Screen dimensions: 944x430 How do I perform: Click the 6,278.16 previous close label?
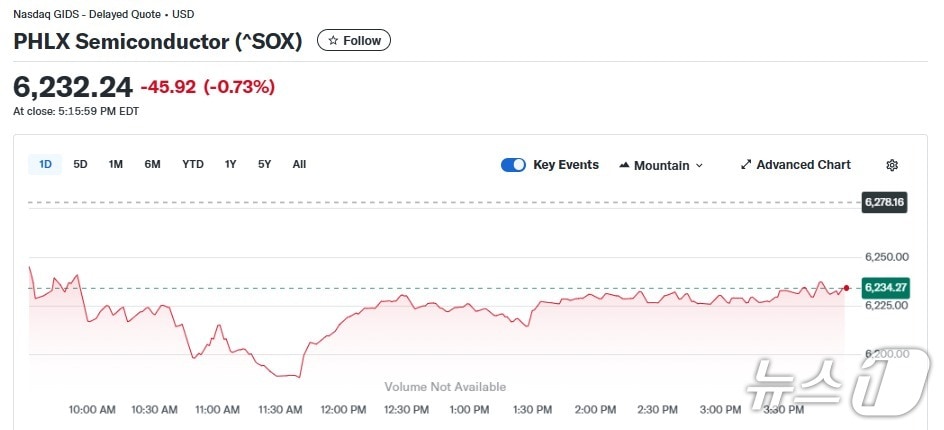point(885,202)
